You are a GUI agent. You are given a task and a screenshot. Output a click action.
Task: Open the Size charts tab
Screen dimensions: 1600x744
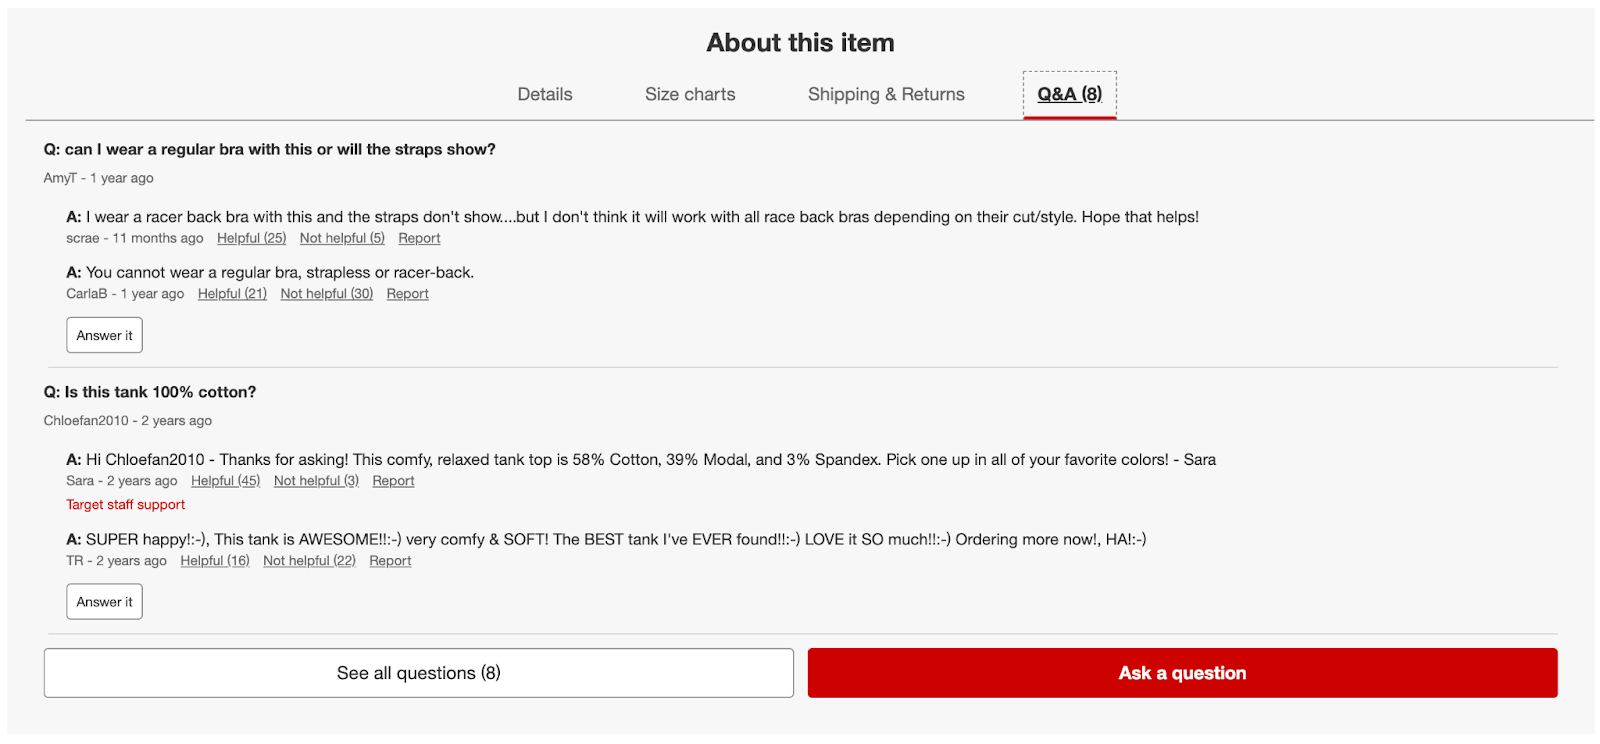coord(690,94)
